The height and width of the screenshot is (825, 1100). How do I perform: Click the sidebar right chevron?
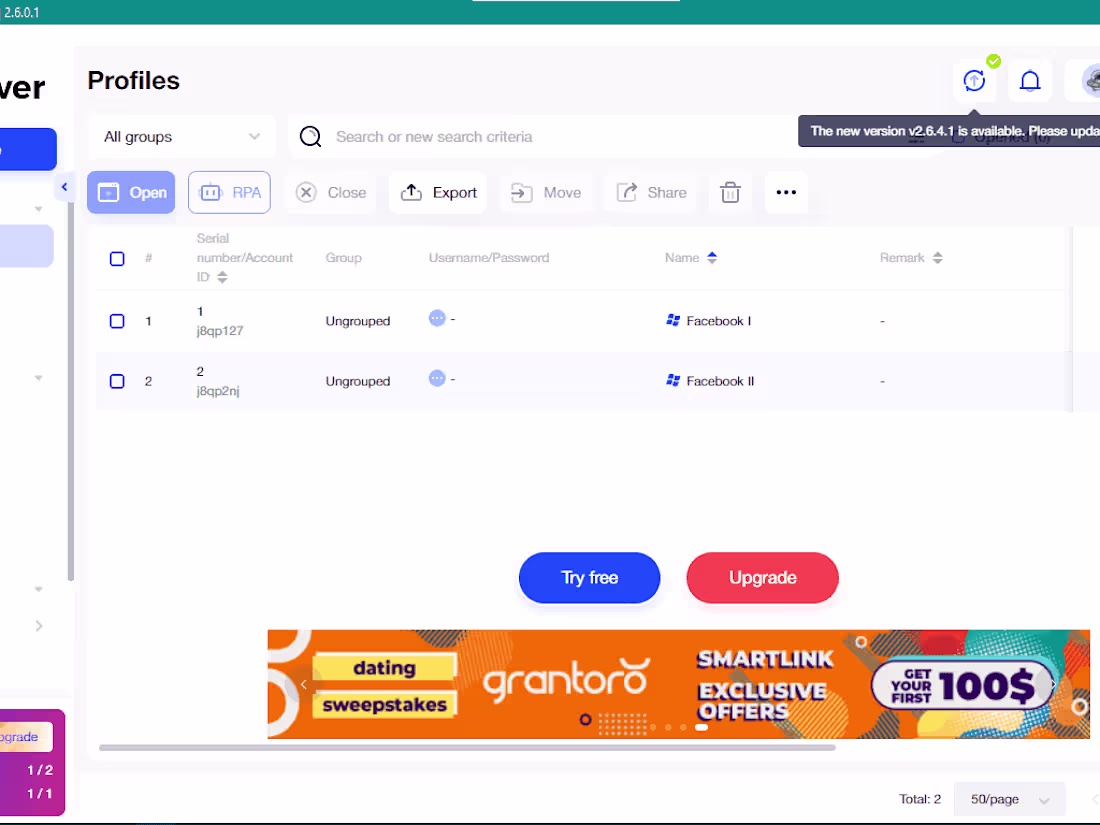[x=39, y=626]
